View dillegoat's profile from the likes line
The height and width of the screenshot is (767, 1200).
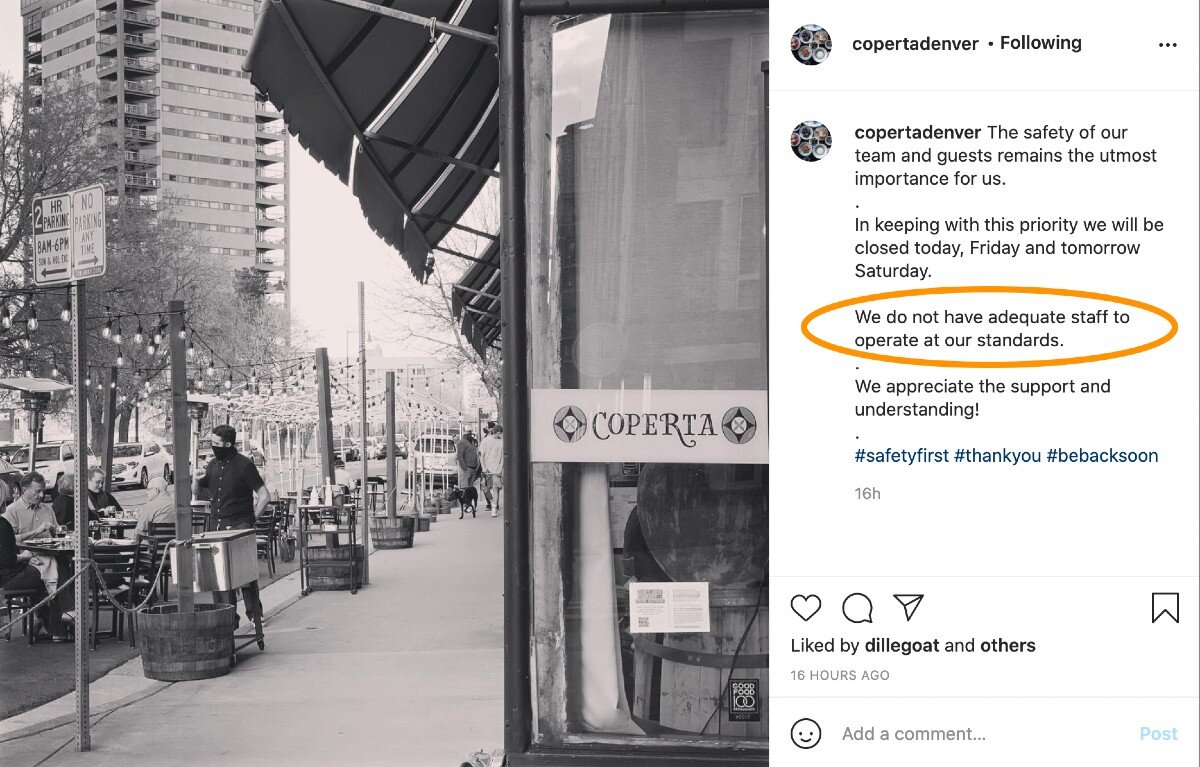click(902, 646)
